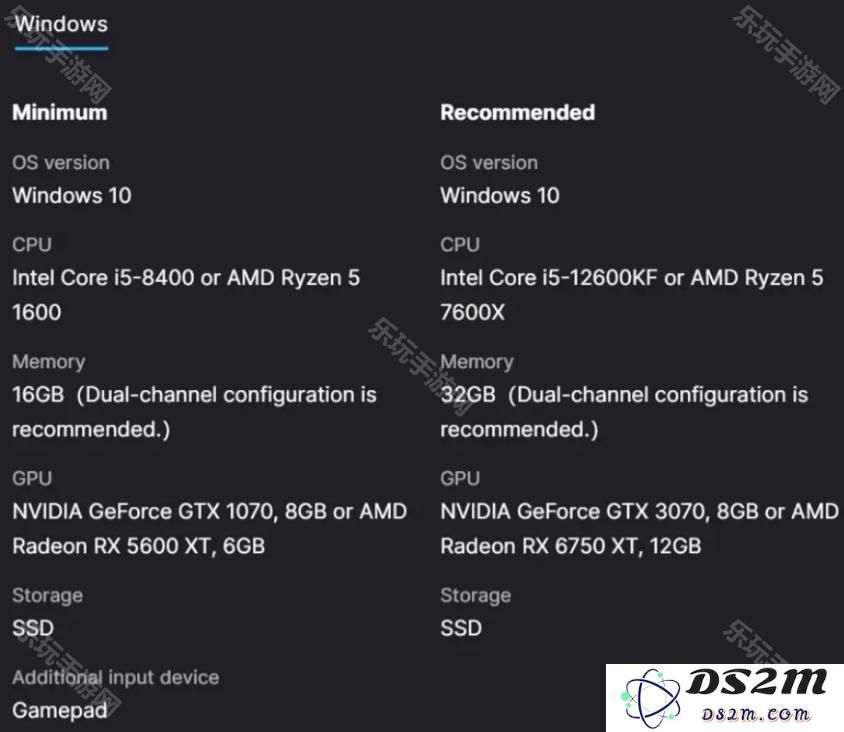Click the DS2M logo text
Screen dimensions: 844x732
(x=755, y=682)
